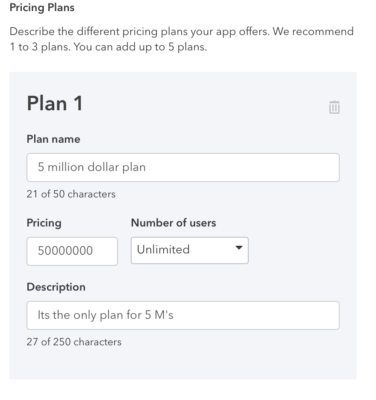
Task: Click empty space at bottom of Plan 1 card
Action: click(183, 364)
